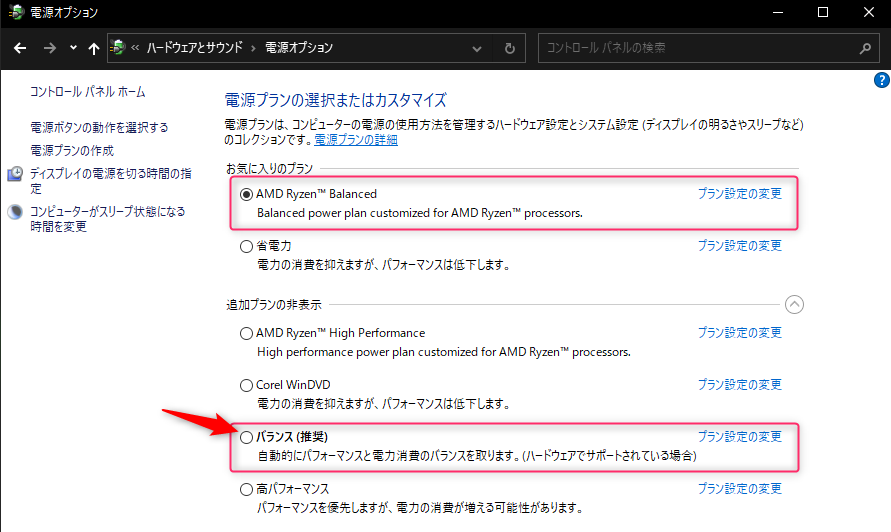The width and height of the screenshot is (891, 532).
Task: Open 電源プランの詳細 link
Action: (x=356, y=140)
